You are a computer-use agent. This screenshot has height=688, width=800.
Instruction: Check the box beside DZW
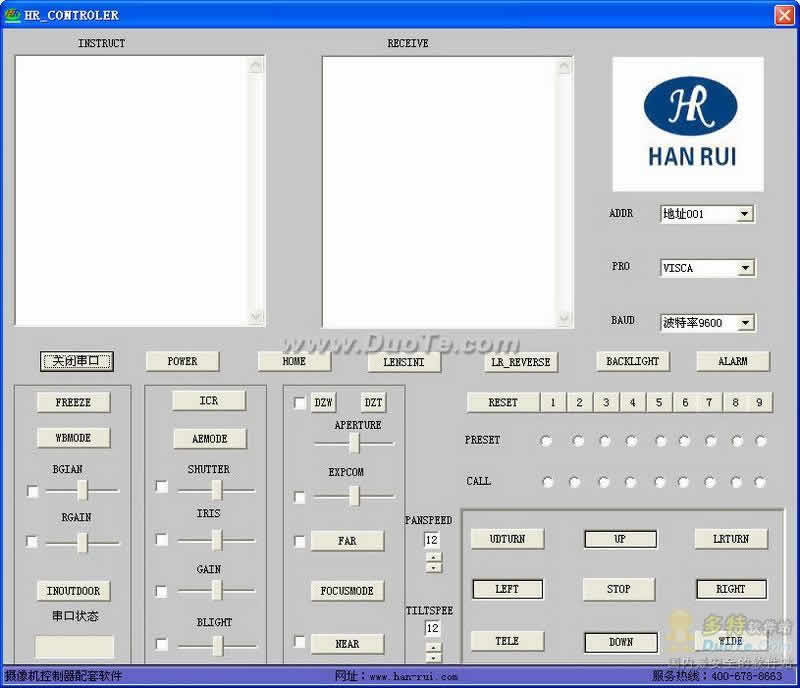click(x=299, y=403)
